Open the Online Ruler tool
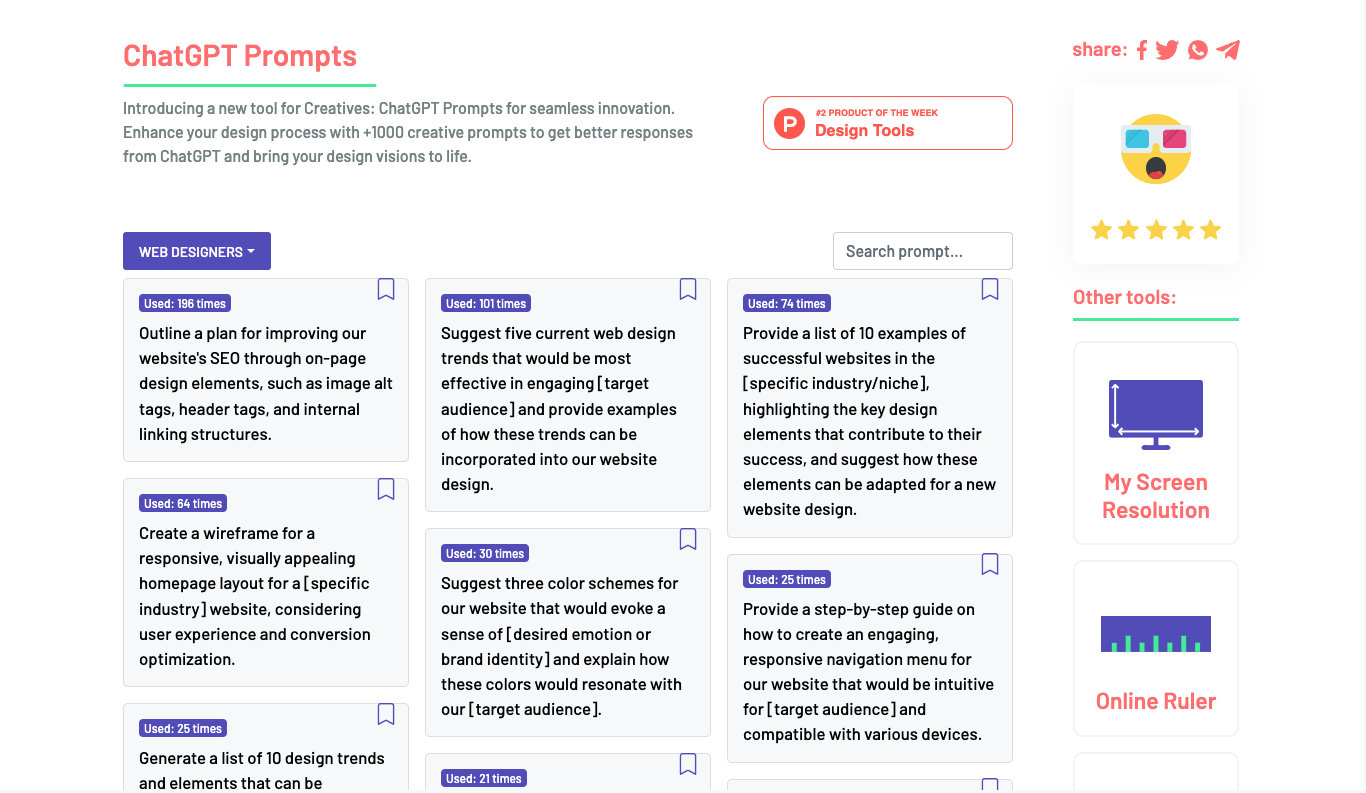 1155,701
